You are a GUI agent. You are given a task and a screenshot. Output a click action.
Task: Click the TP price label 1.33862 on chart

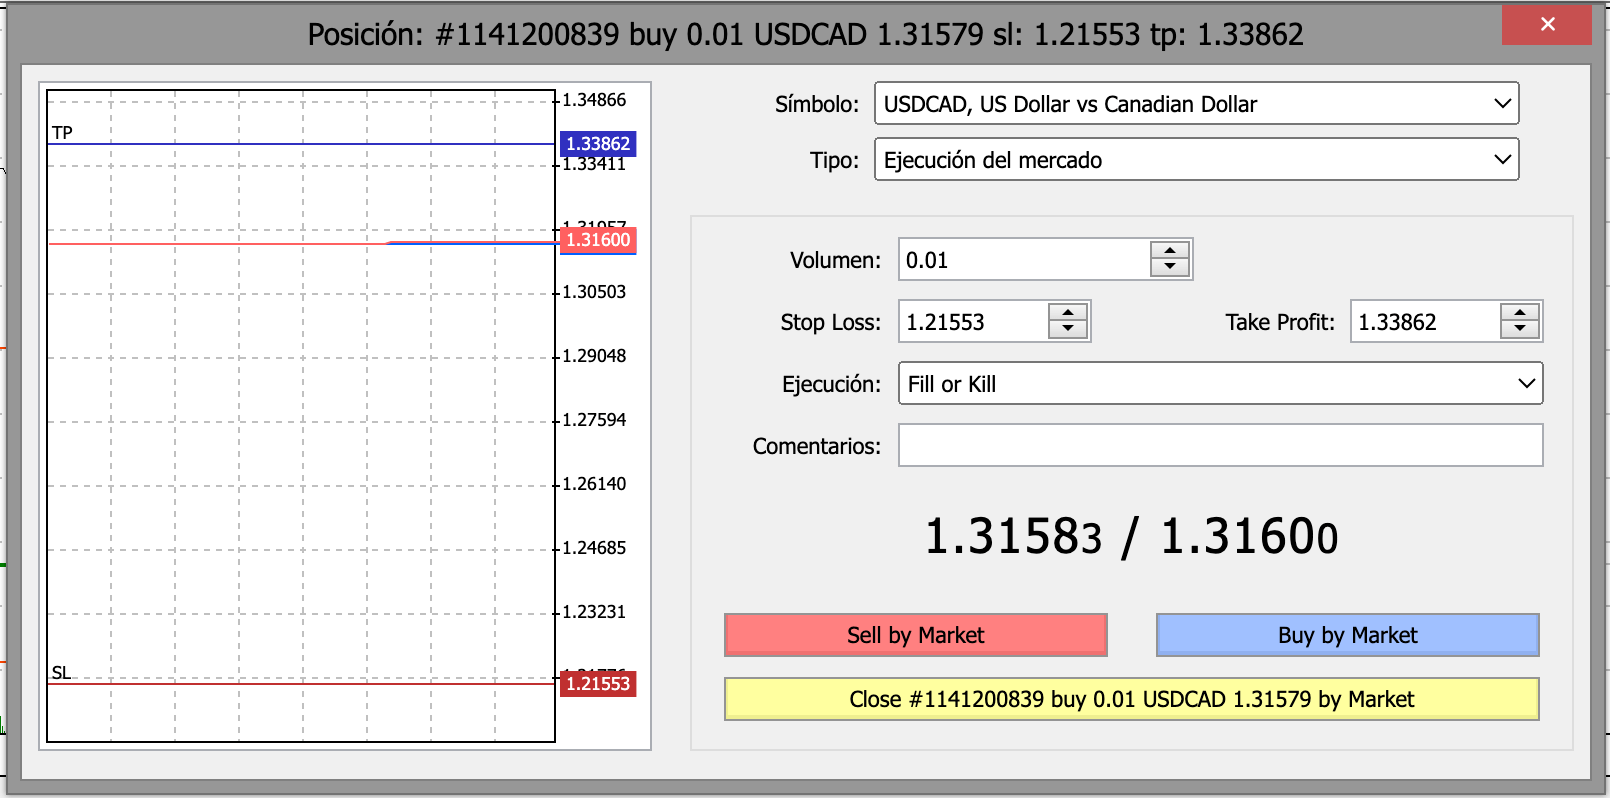598,144
